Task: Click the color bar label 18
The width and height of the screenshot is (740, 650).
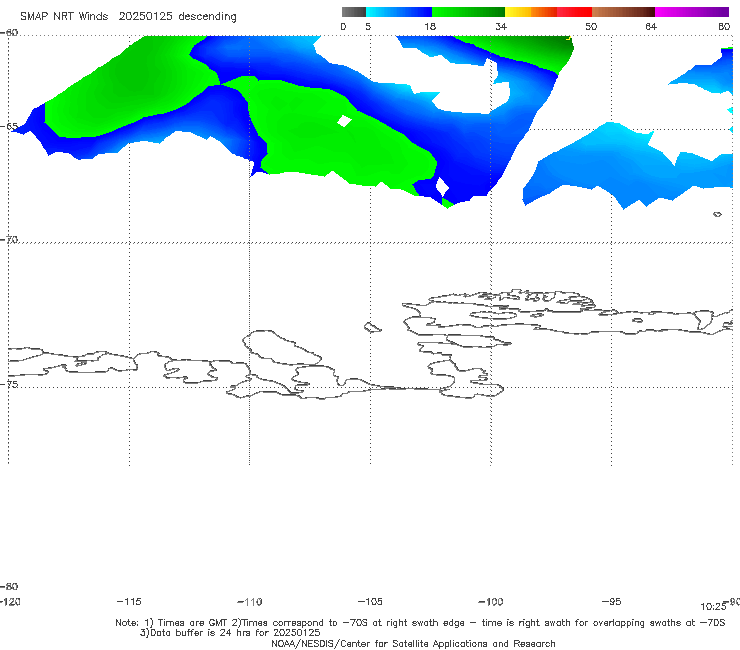Action: coord(430,26)
